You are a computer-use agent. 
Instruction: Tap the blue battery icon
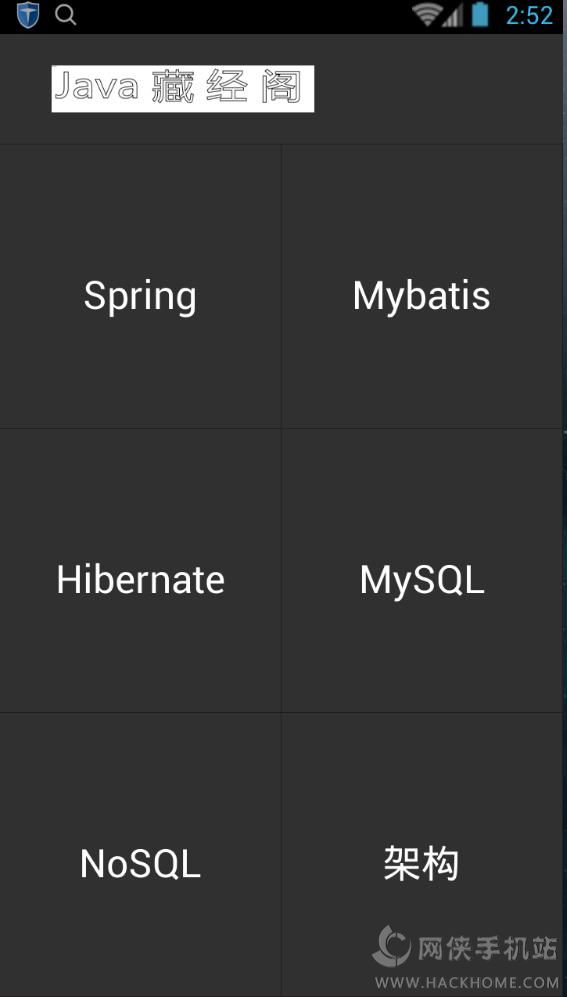[x=480, y=15]
